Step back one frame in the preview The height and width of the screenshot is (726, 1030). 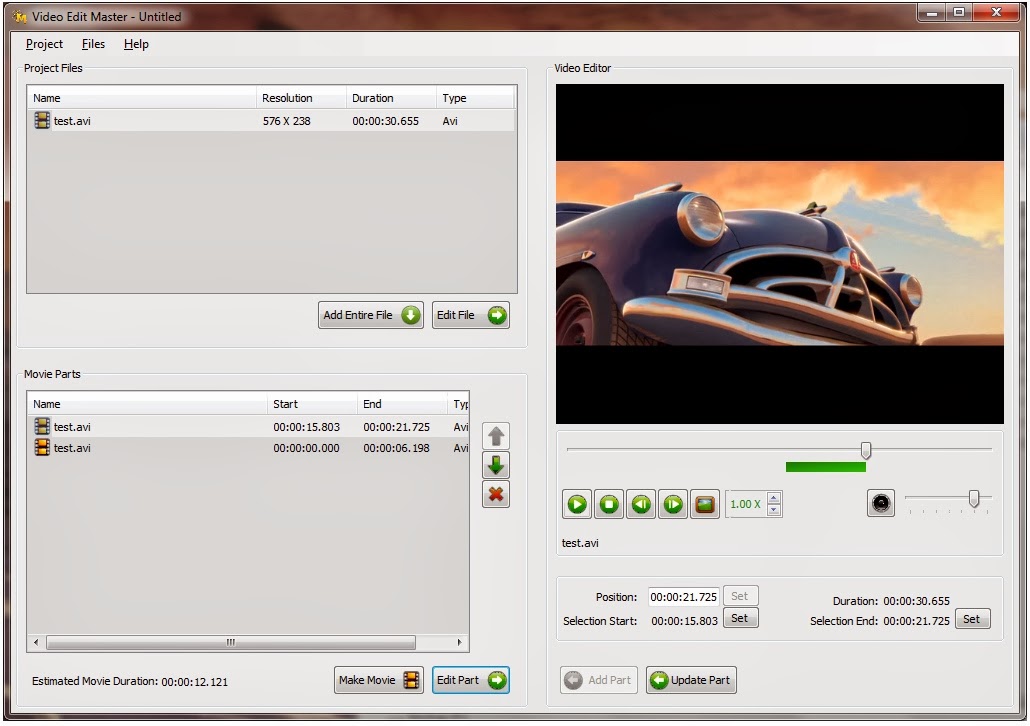640,504
